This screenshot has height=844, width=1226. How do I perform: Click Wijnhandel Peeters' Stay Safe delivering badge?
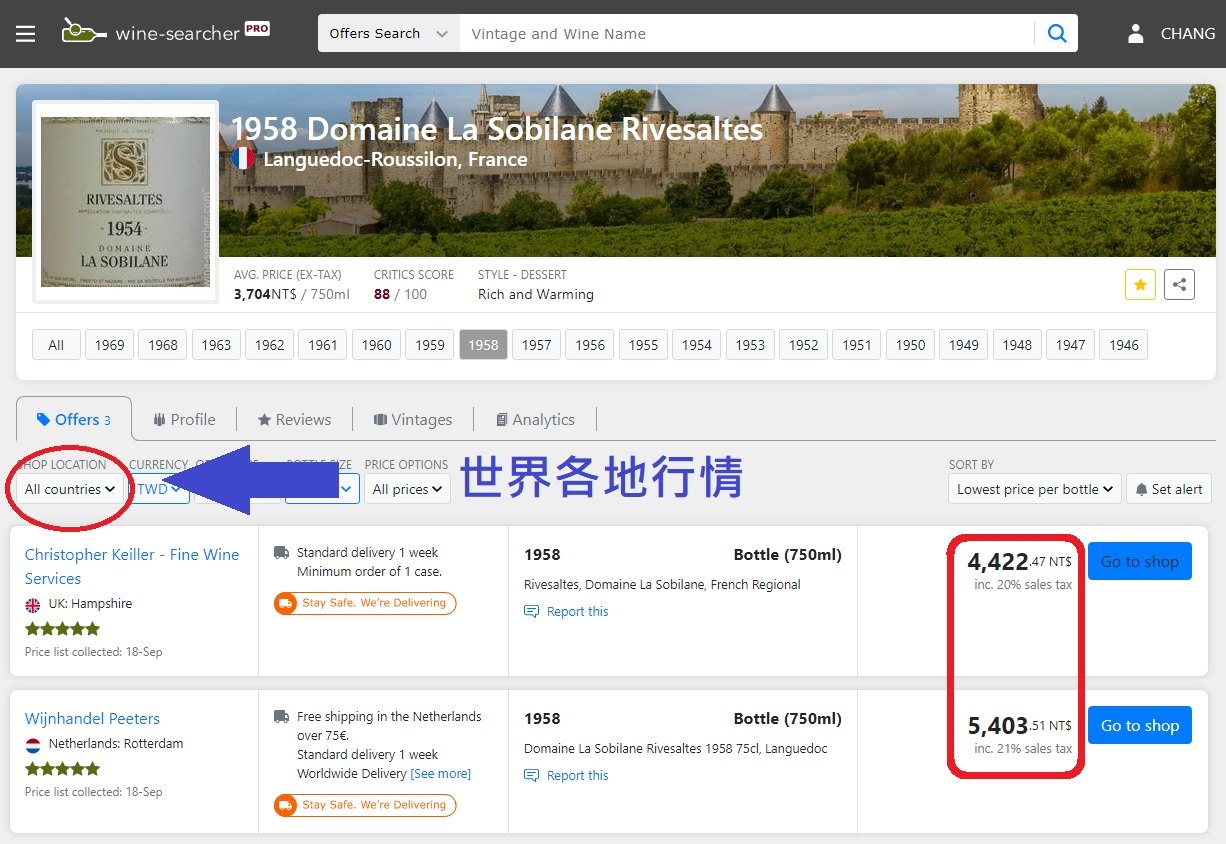coord(365,805)
